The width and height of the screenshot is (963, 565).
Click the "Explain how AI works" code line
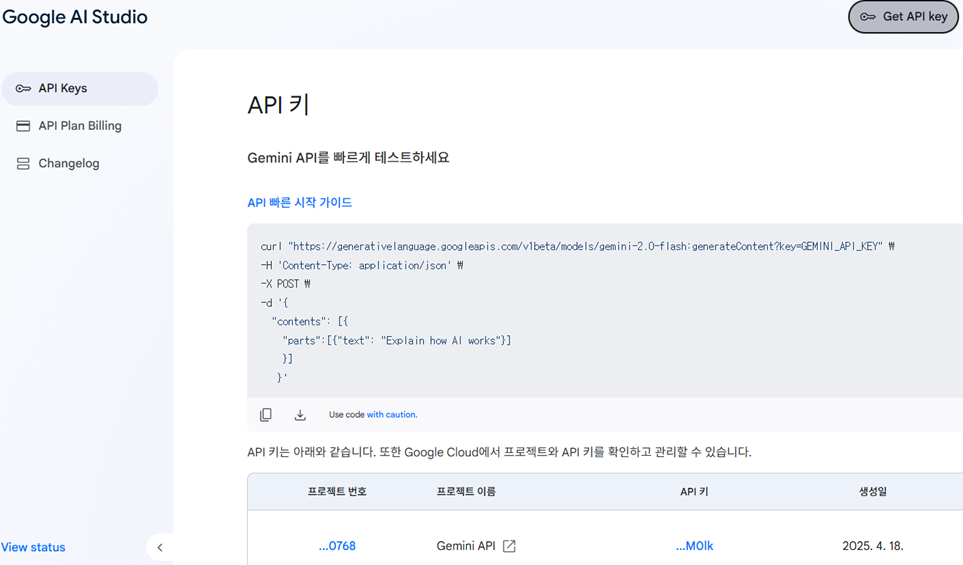coord(397,340)
